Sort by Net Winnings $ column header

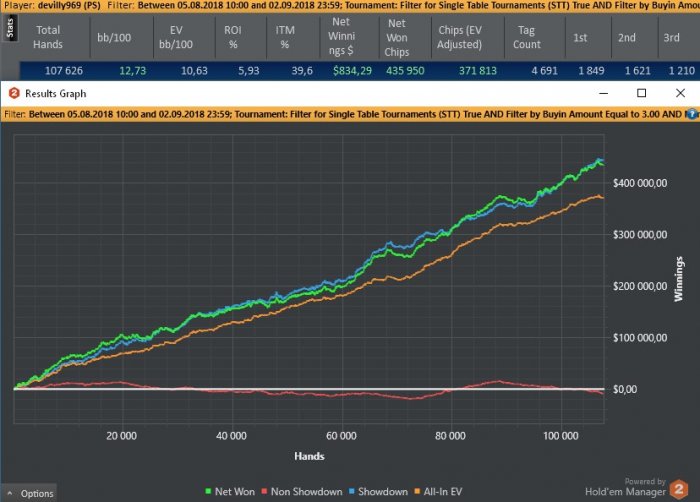(342, 36)
